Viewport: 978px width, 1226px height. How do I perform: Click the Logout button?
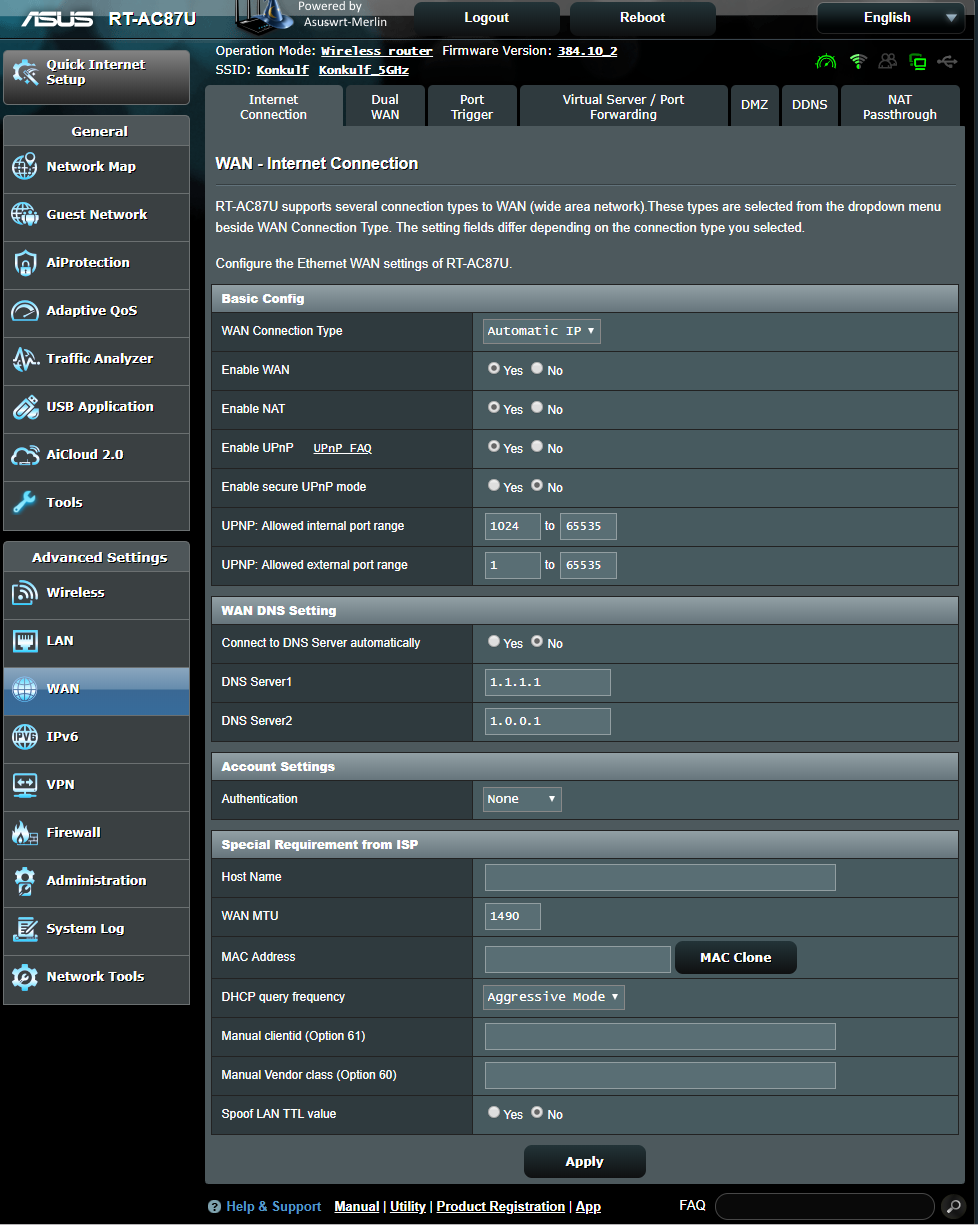487,18
